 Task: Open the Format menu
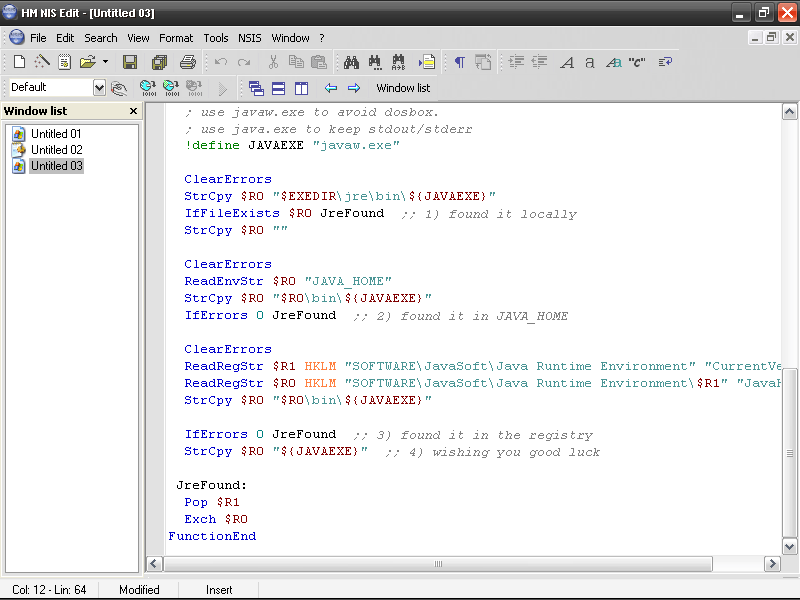(x=176, y=37)
